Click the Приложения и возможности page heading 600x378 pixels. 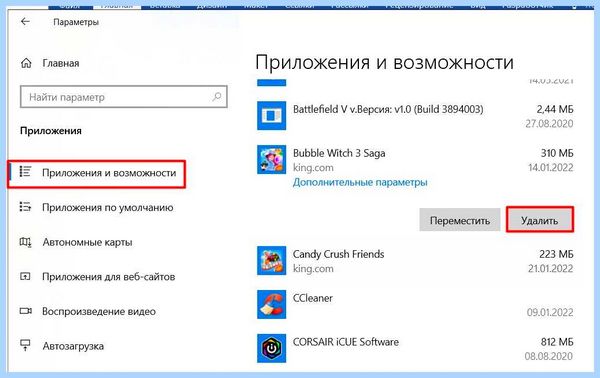point(385,62)
